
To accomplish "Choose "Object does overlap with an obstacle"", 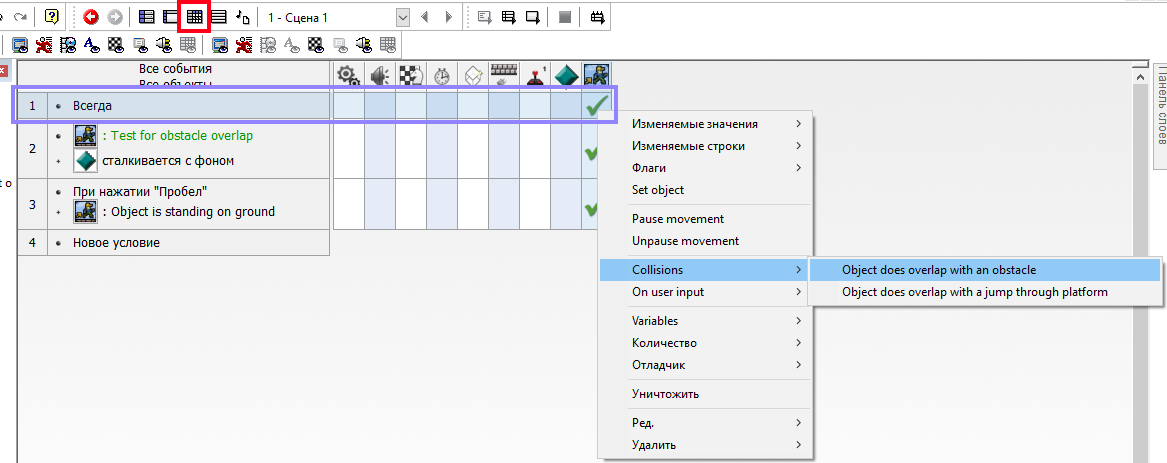I will (x=939, y=270).
